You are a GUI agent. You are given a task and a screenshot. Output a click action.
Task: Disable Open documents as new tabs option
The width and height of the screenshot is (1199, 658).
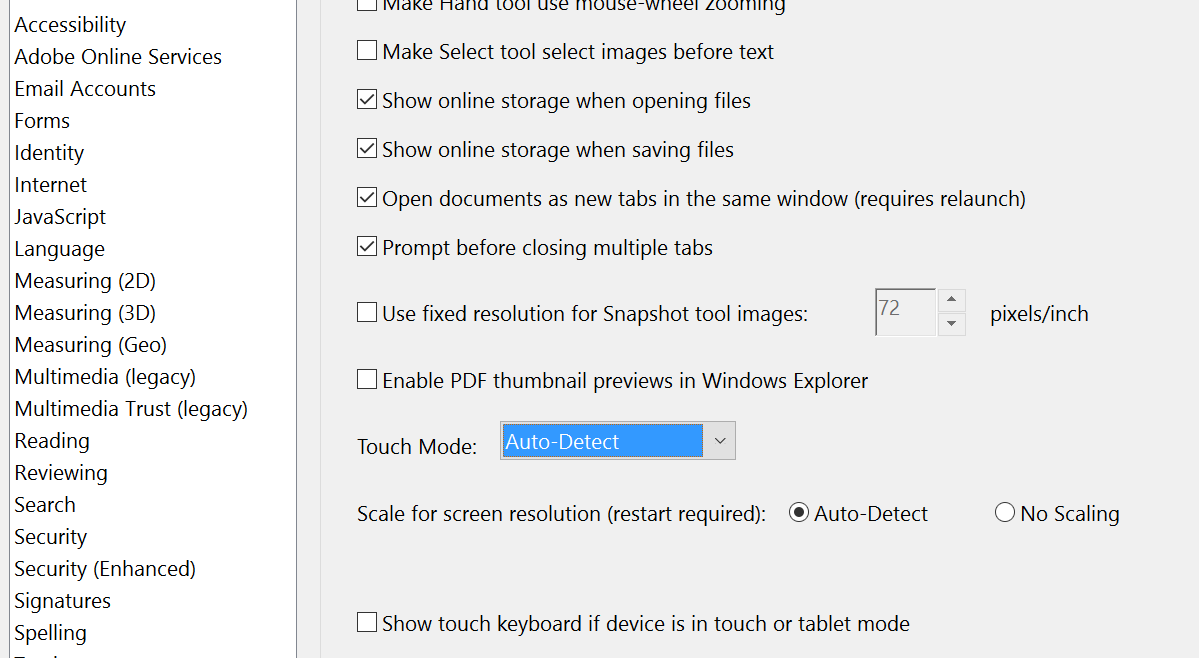pyautogui.click(x=367, y=198)
